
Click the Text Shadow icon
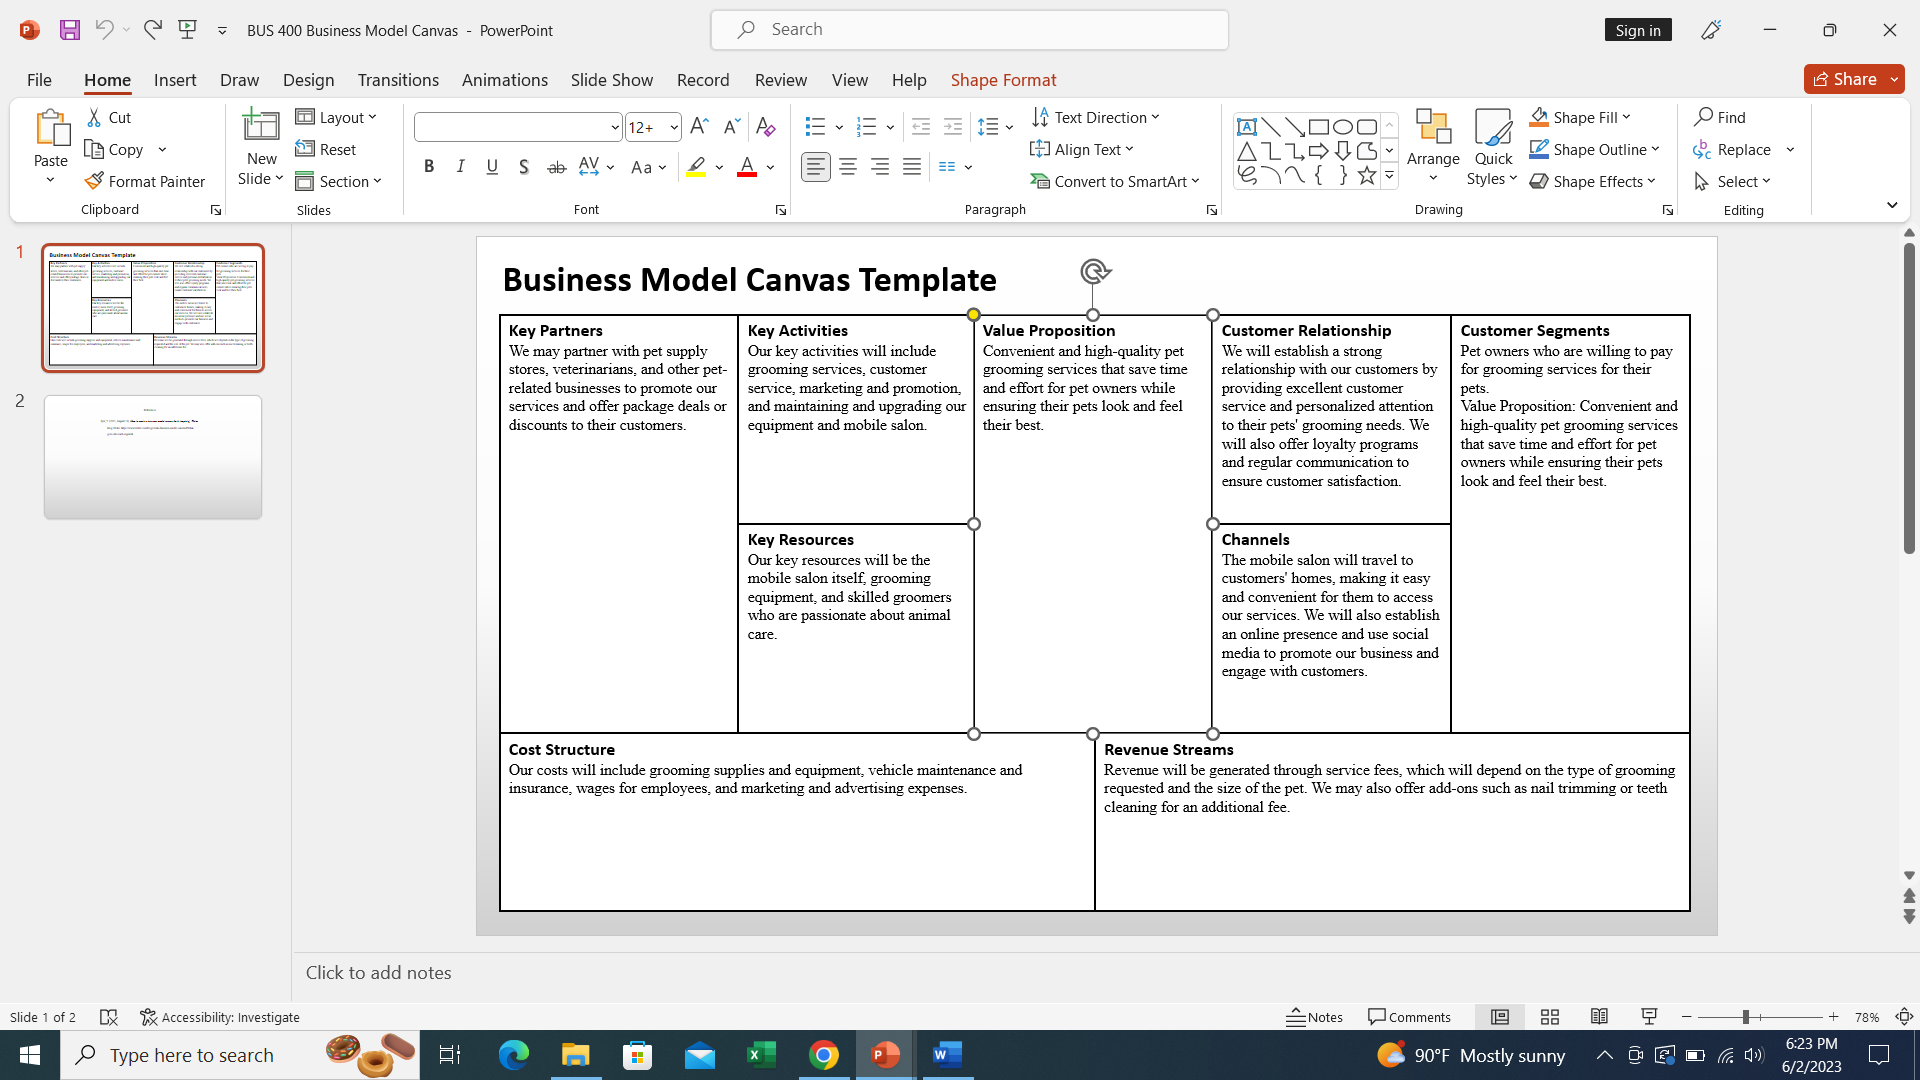pos(524,167)
